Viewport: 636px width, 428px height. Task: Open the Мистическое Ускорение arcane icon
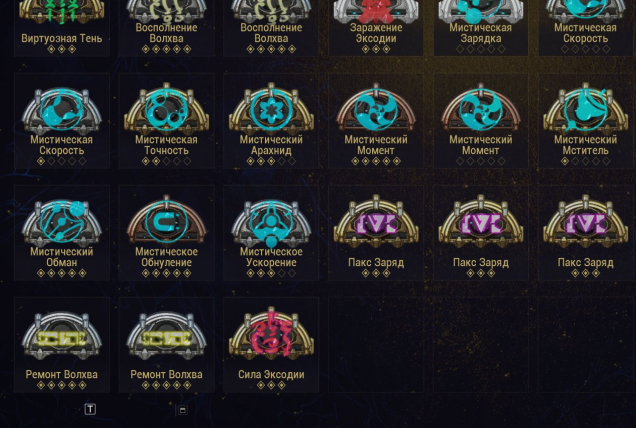(x=271, y=221)
